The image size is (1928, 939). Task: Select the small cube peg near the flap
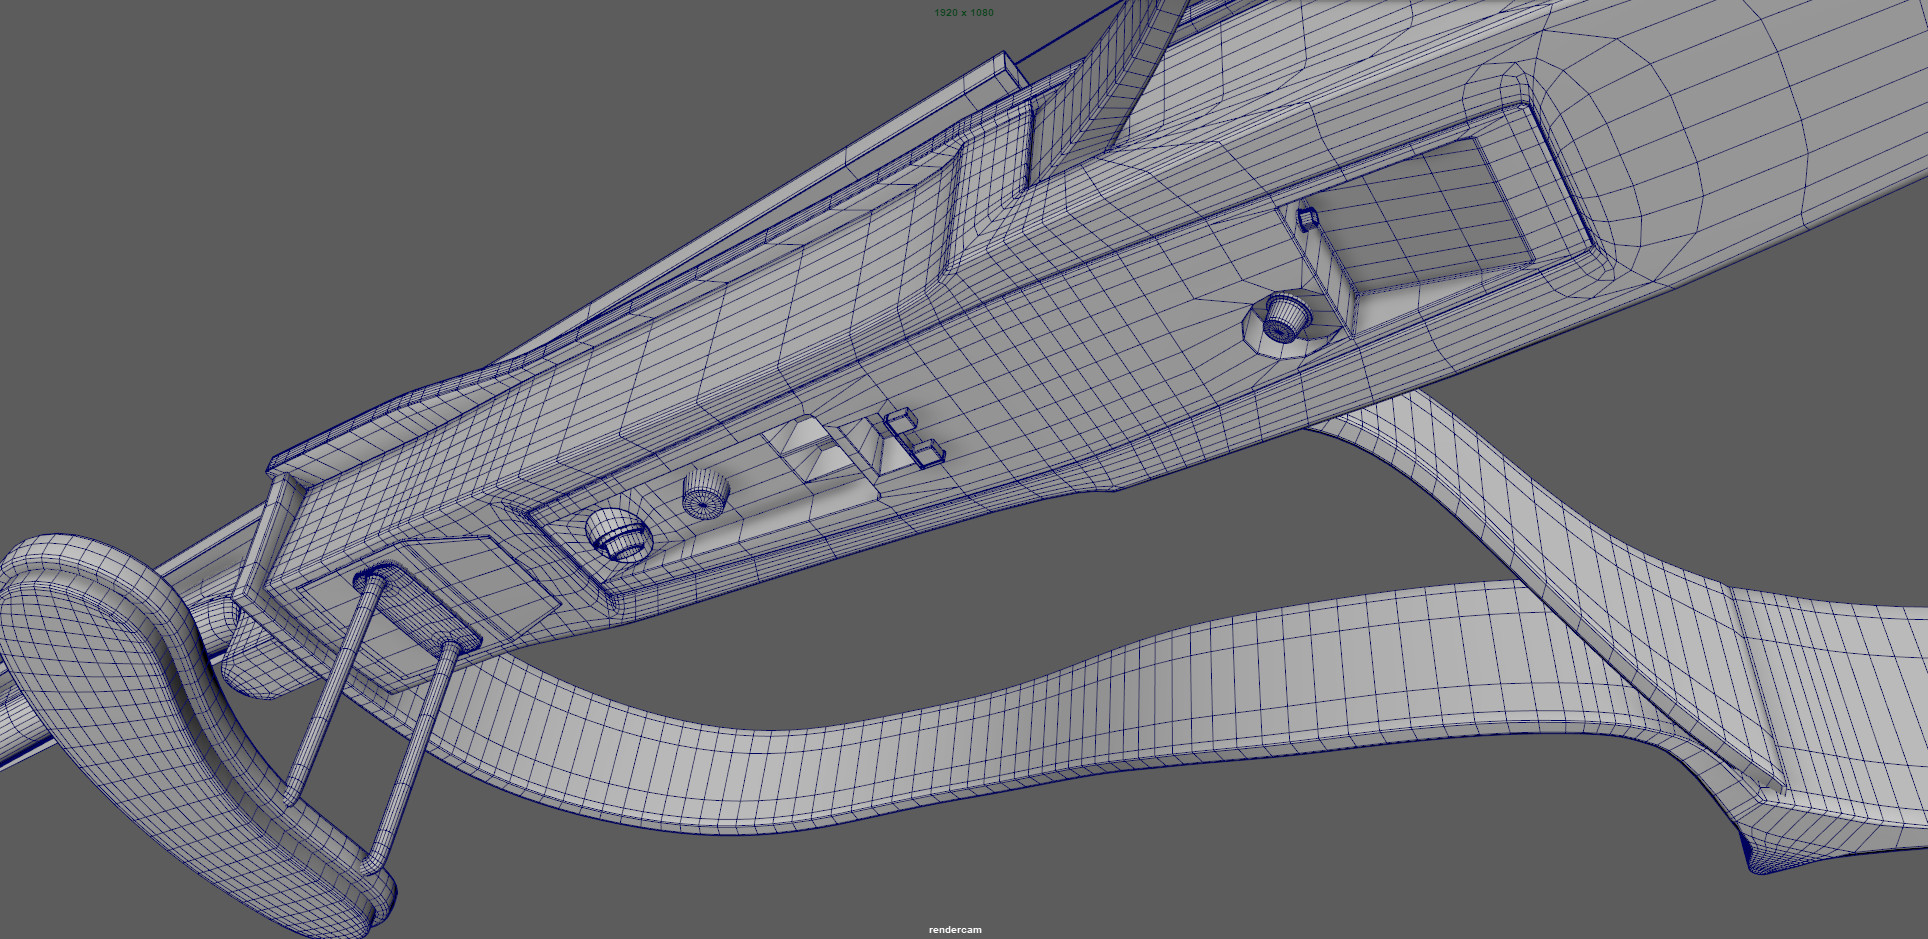coord(1307,217)
